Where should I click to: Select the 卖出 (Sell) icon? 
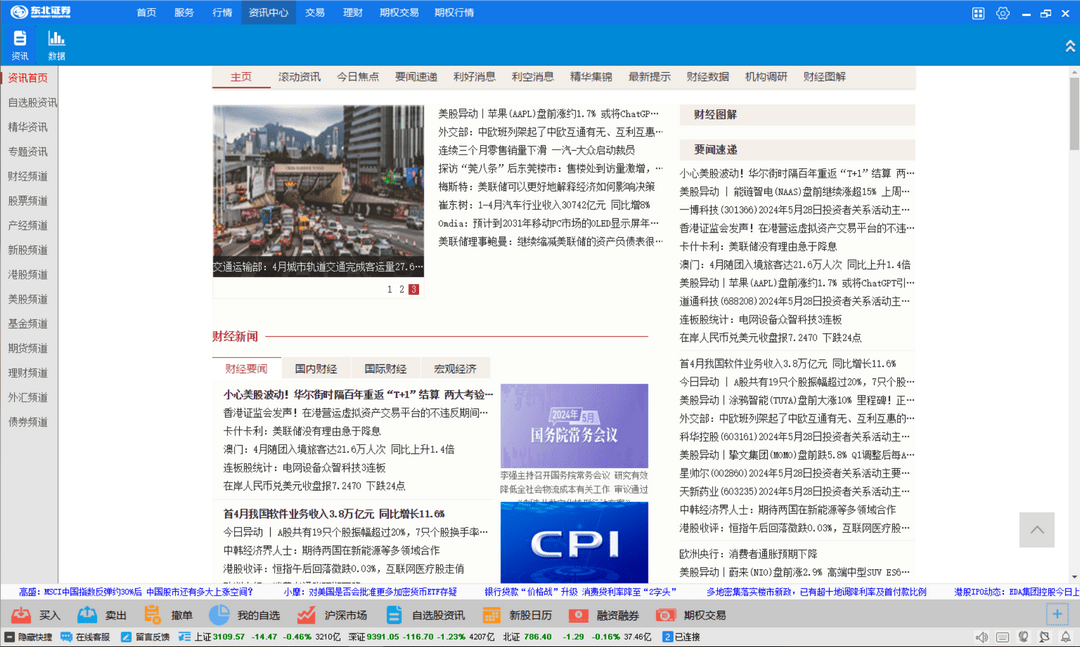tap(86, 614)
